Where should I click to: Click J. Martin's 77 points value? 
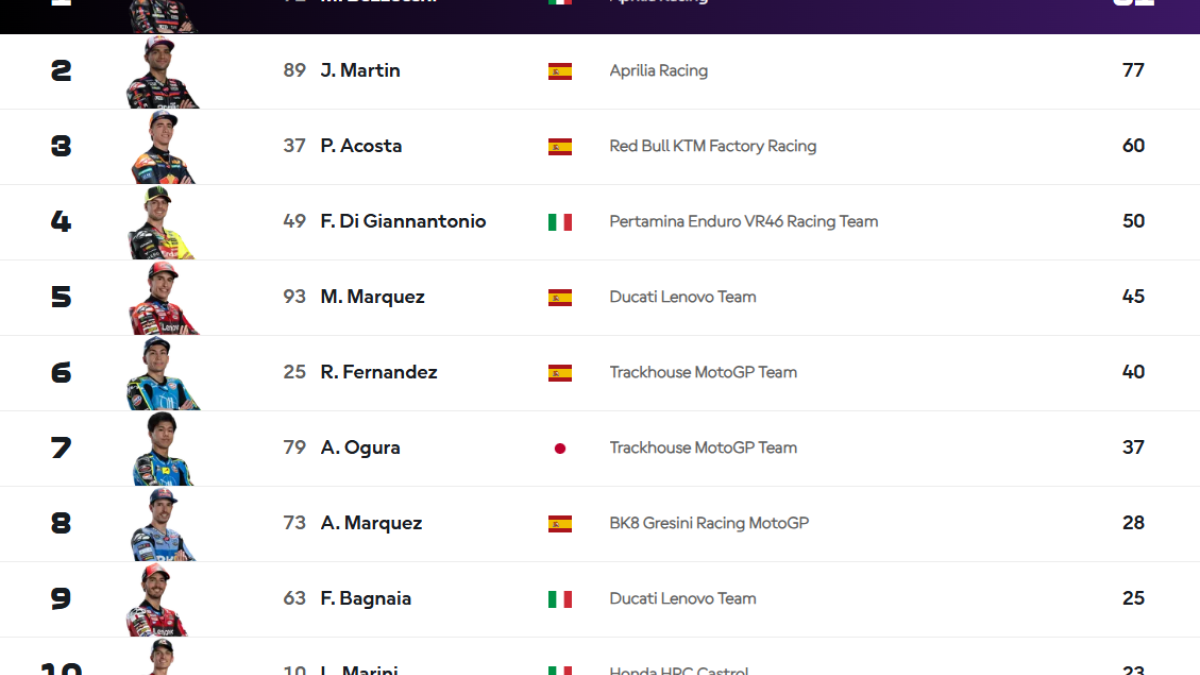click(1133, 70)
